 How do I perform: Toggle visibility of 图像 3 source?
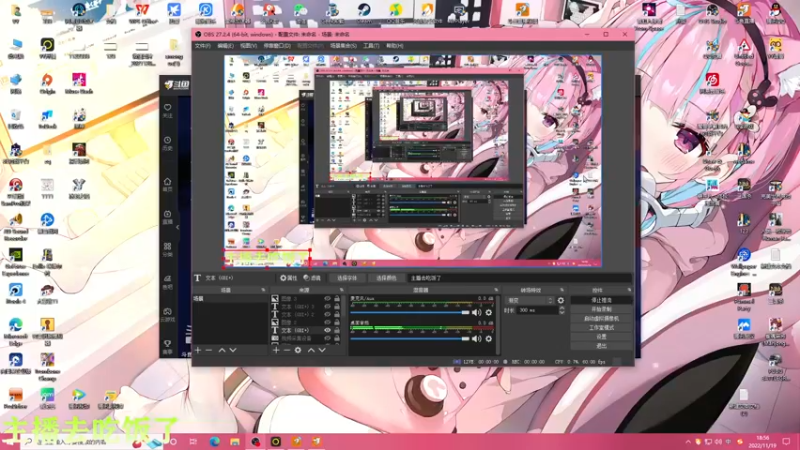(x=328, y=298)
